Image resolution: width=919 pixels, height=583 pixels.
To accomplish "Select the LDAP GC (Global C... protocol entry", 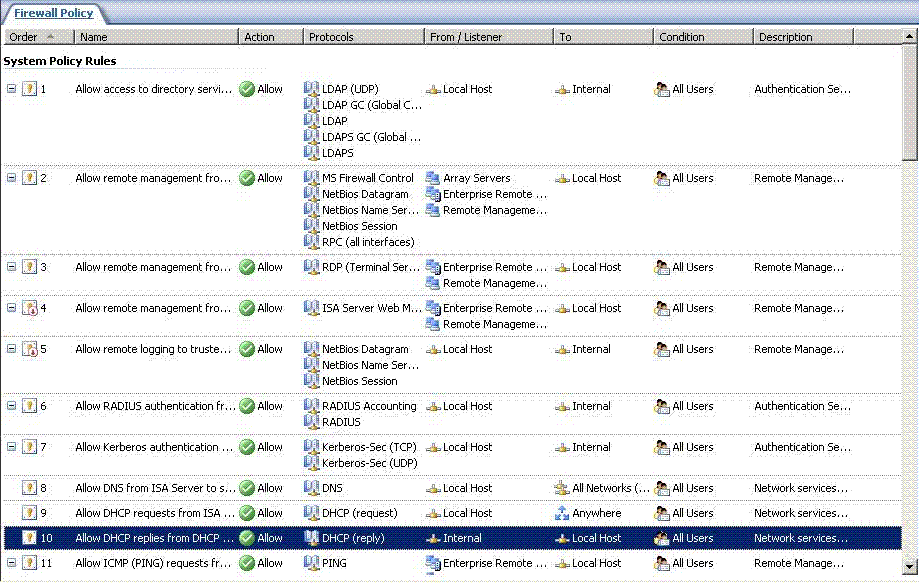I will coord(372,105).
